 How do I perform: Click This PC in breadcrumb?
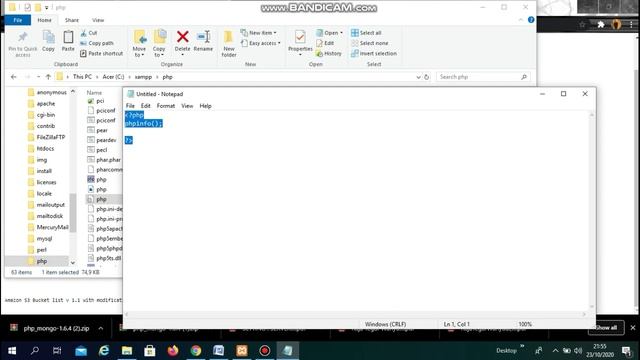(82, 77)
